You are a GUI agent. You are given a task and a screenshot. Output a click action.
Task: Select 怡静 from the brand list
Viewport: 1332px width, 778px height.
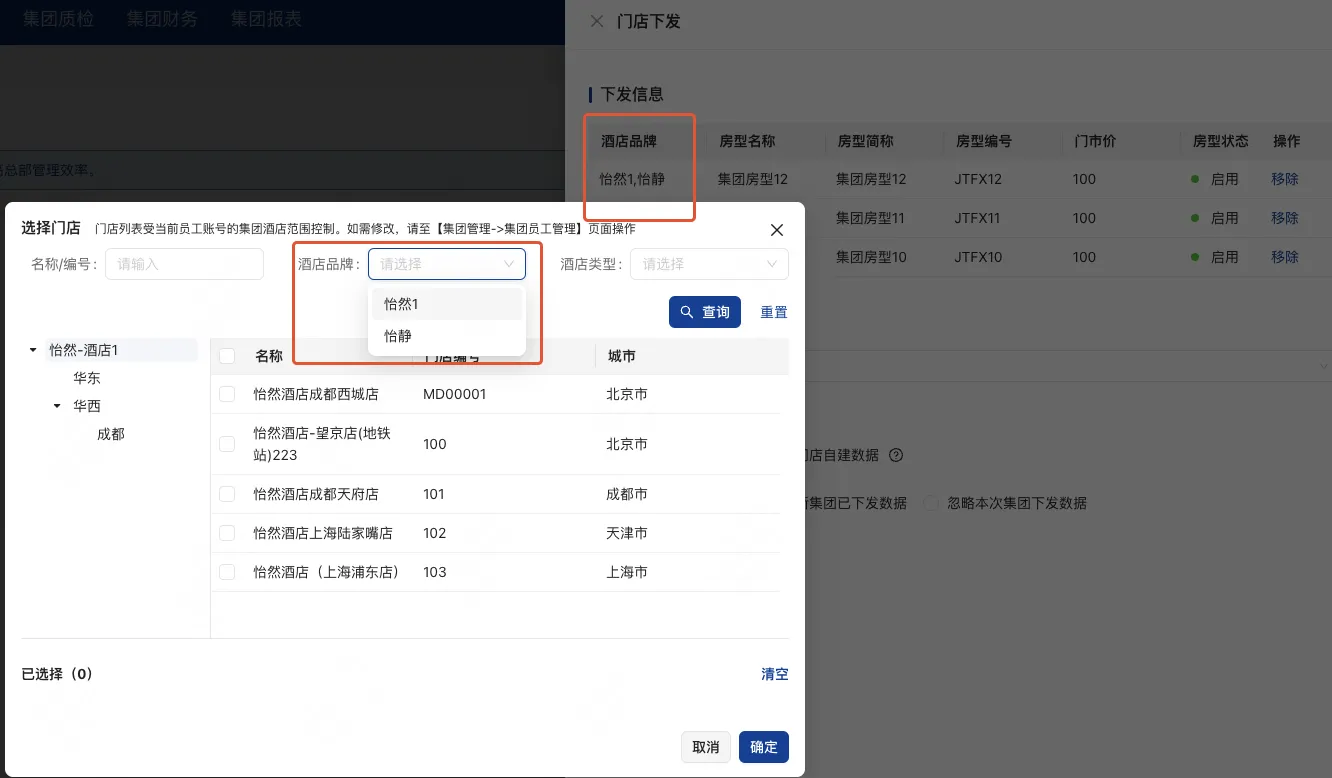pyautogui.click(x=447, y=336)
